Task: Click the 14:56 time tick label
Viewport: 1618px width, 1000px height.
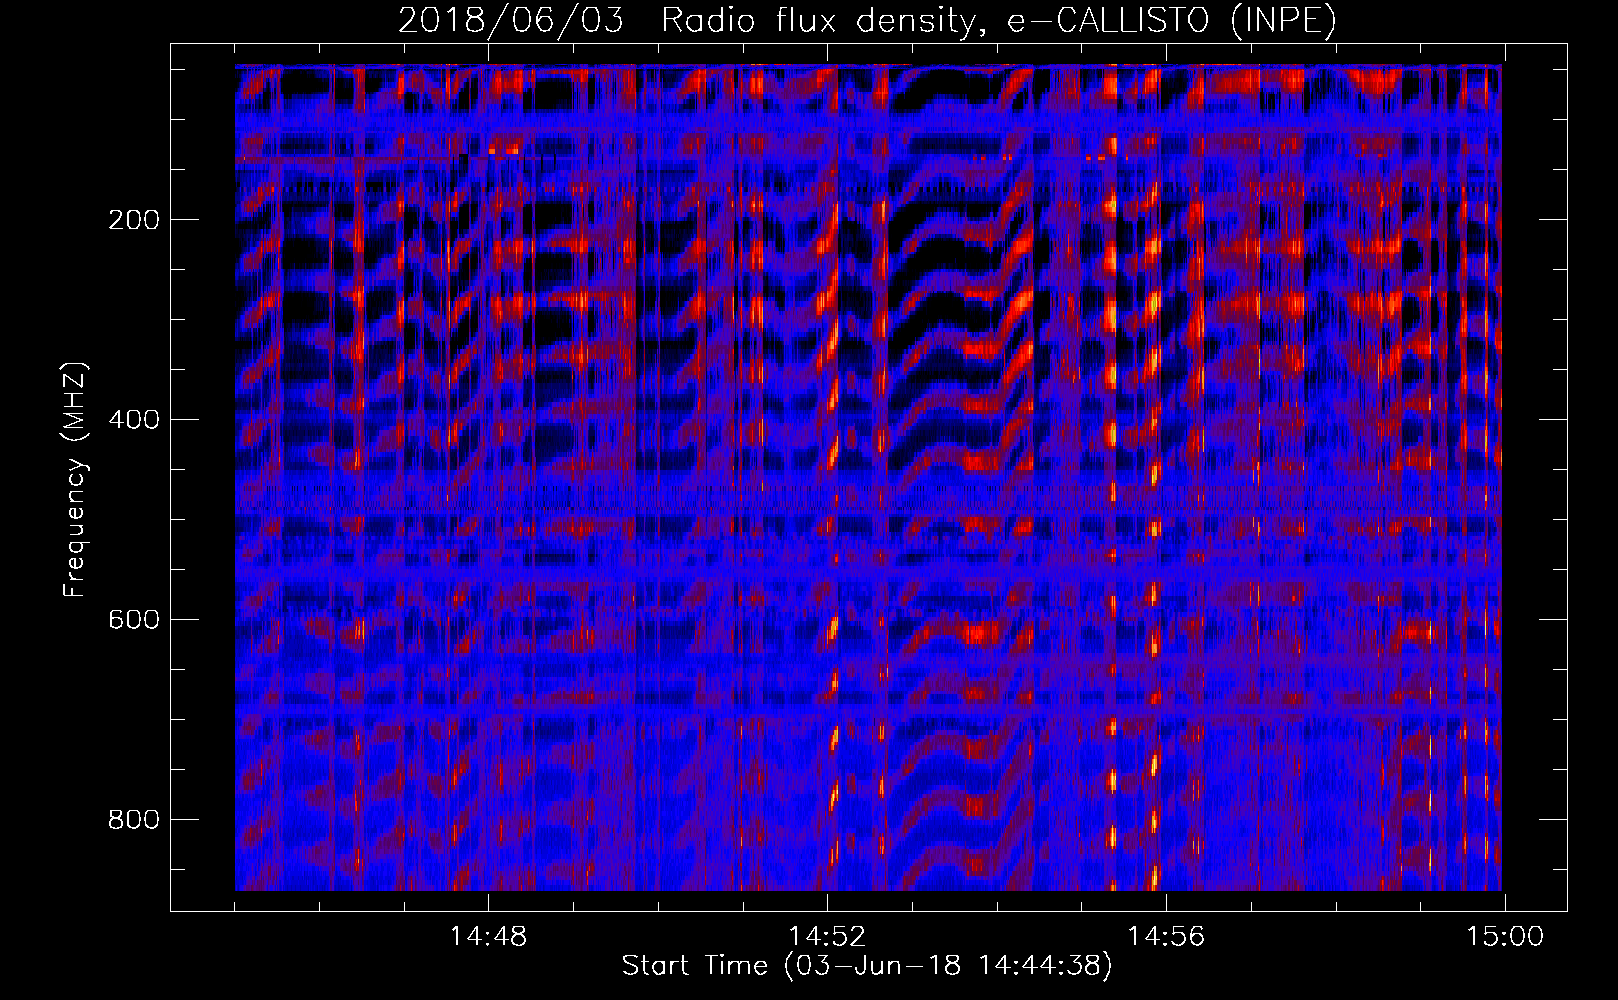Action: coord(1166,937)
